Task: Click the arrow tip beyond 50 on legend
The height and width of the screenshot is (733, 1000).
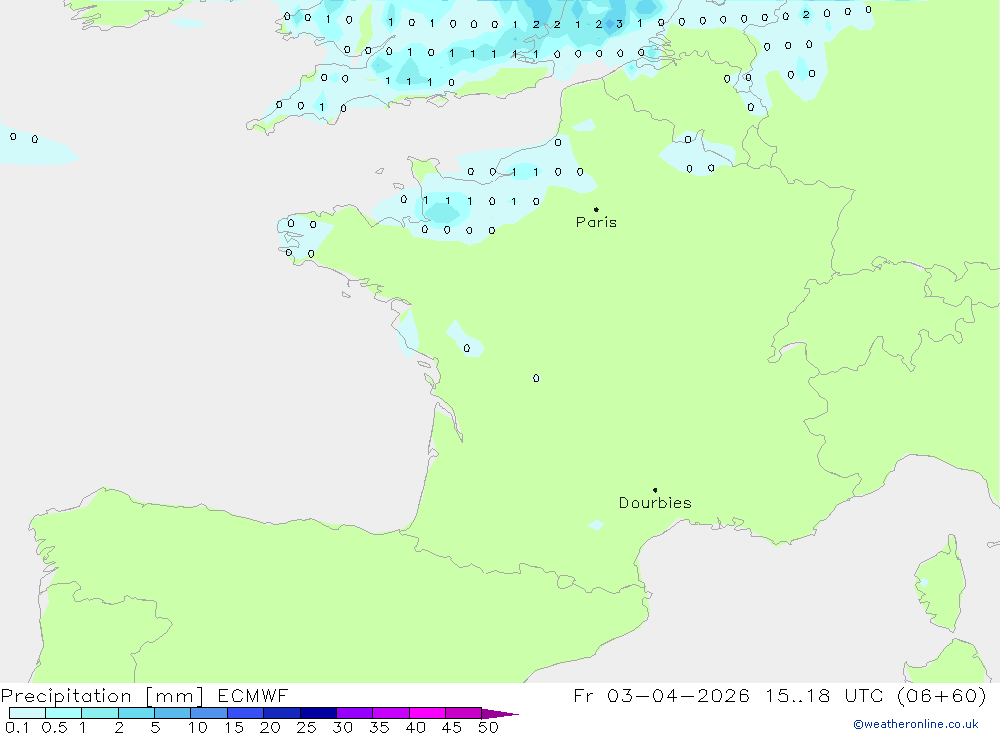Action: pos(501,713)
